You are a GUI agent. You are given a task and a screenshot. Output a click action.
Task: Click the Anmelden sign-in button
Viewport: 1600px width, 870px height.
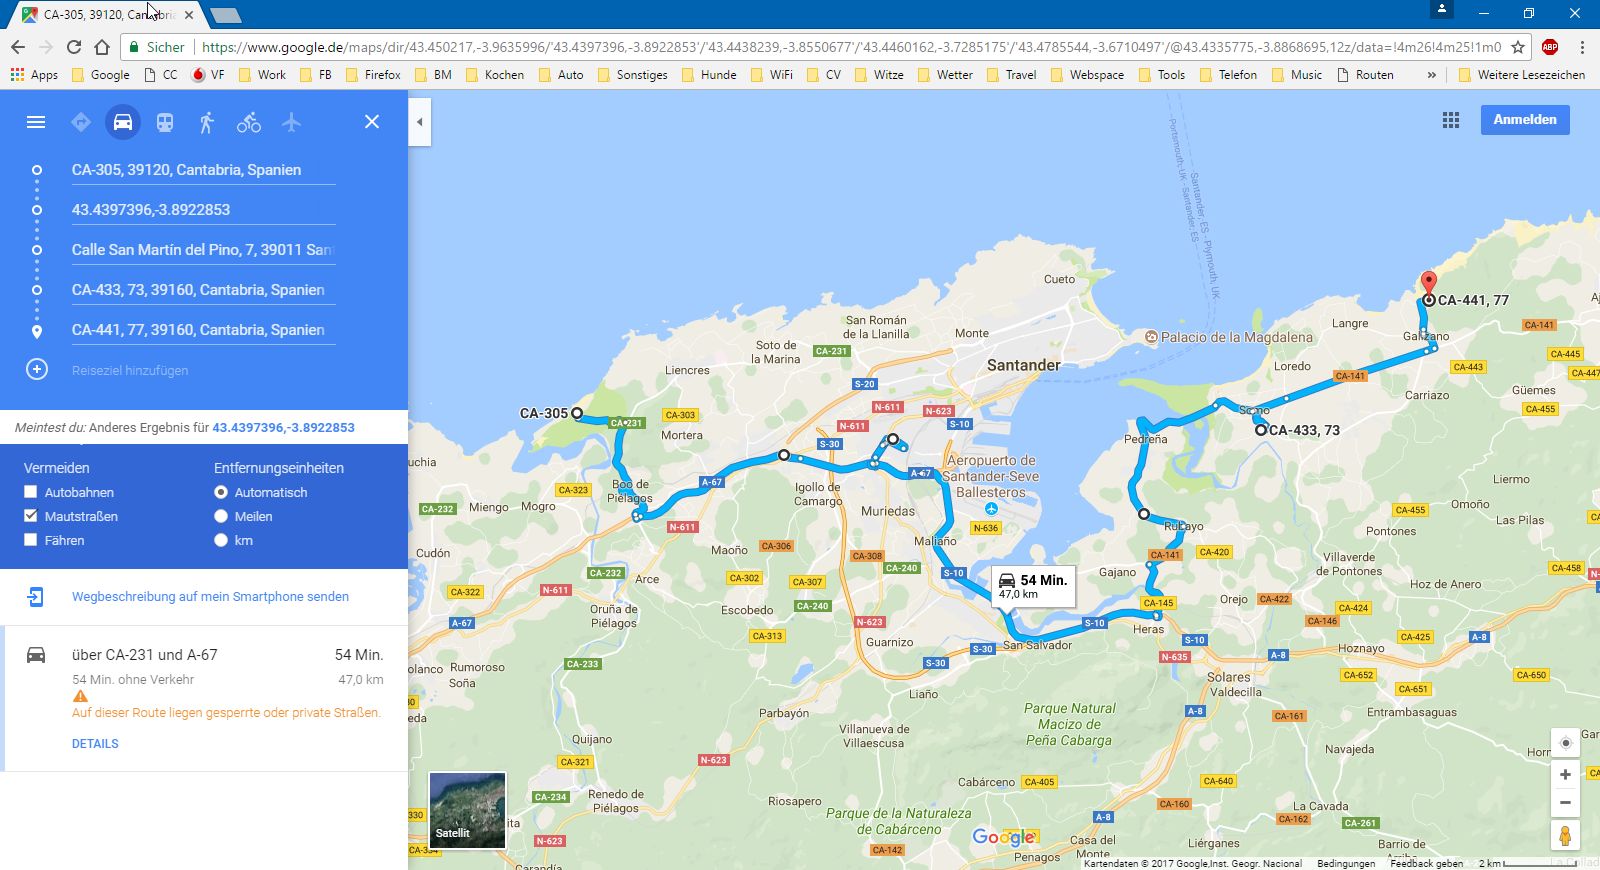coord(1524,120)
